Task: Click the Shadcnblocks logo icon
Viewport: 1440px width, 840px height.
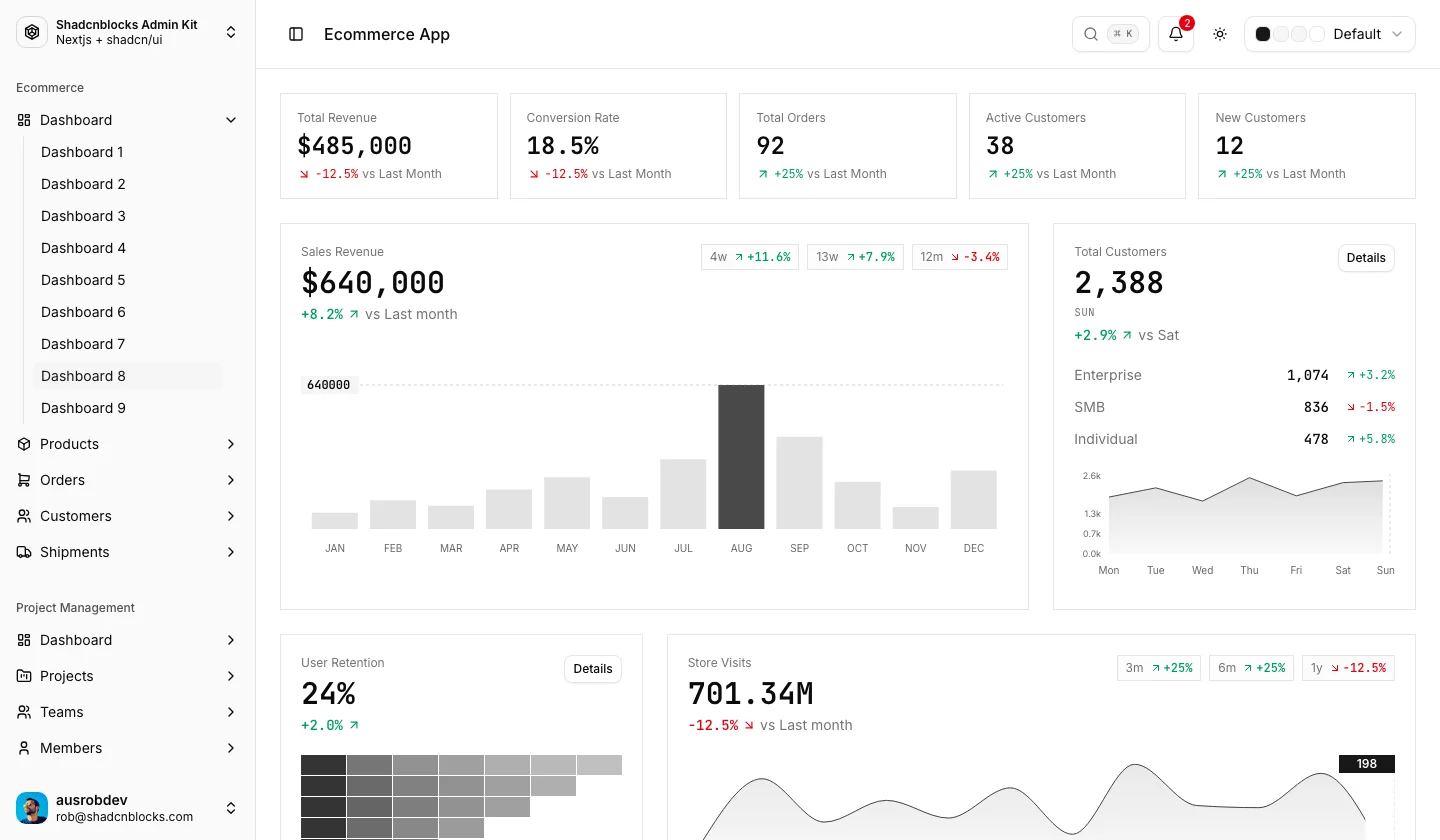Action: point(32,32)
